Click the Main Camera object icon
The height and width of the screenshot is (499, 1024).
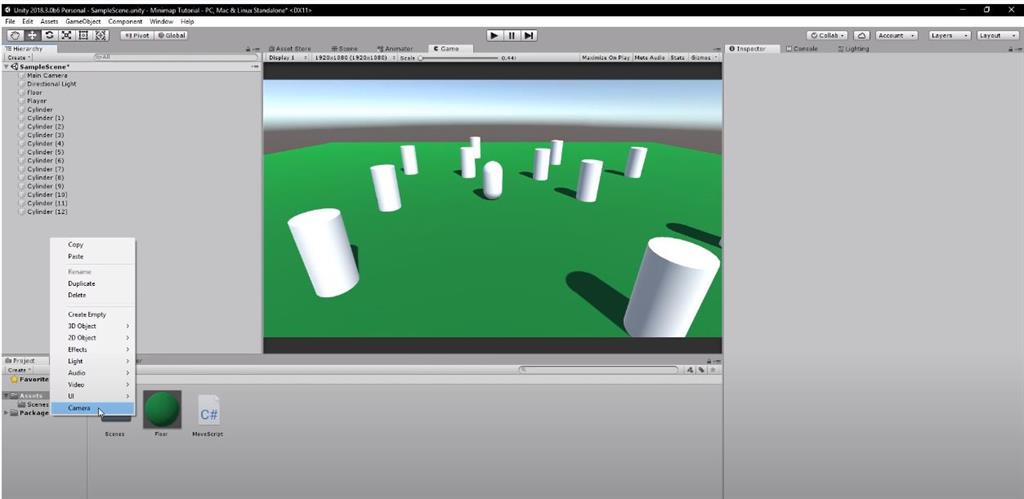[x=22, y=76]
